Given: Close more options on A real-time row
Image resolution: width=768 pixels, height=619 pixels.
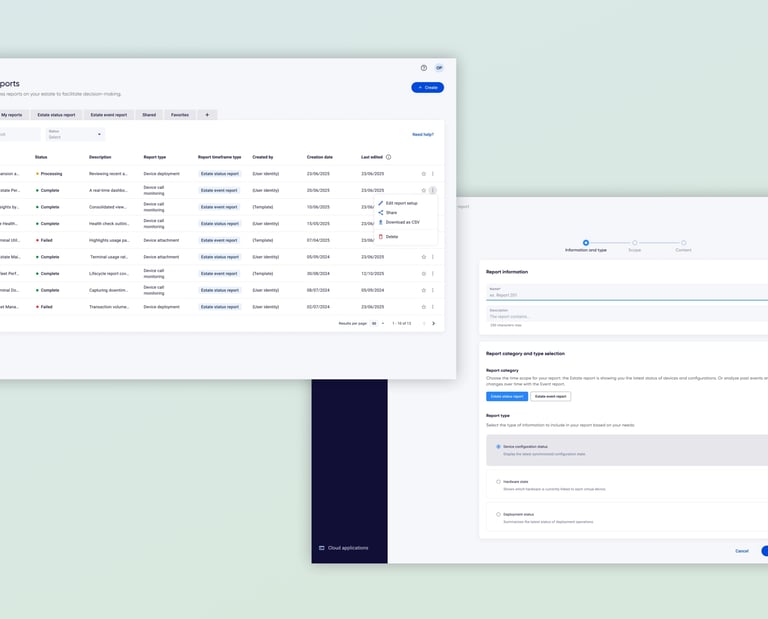Looking at the screenshot, I should pos(432,190).
